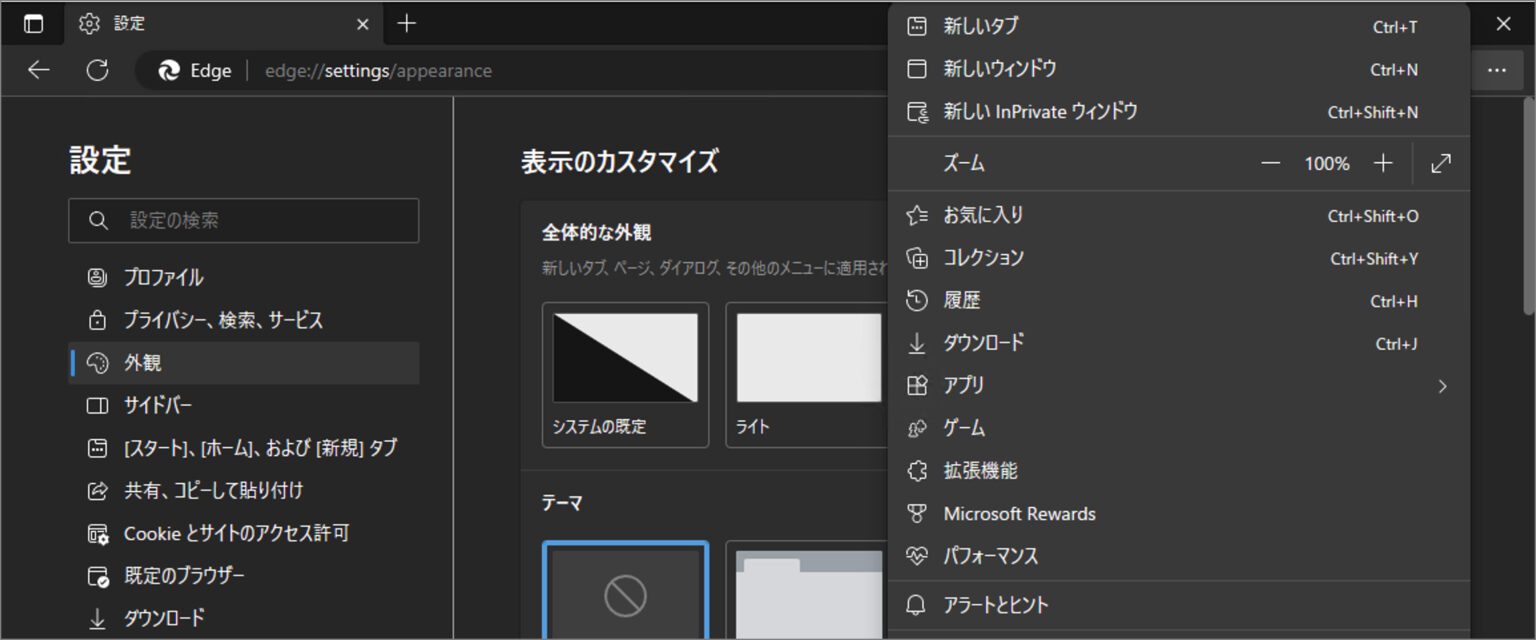Click the back navigation arrow icon
This screenshot has height=640, width=1536.
pyautogui.click(x=38, y=70)
